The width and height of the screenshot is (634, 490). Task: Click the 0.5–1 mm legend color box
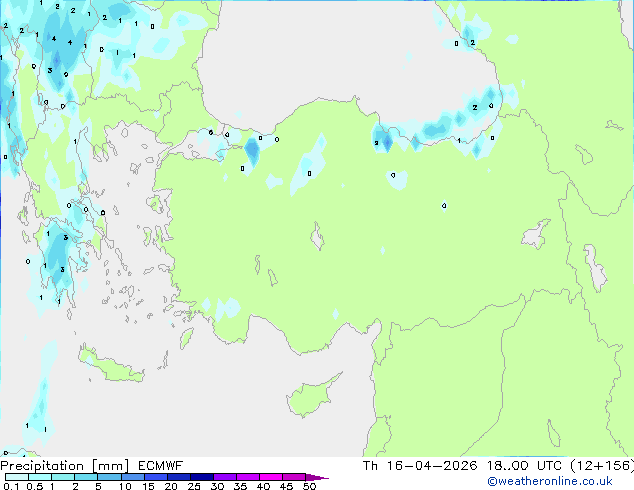click(40, 477)
